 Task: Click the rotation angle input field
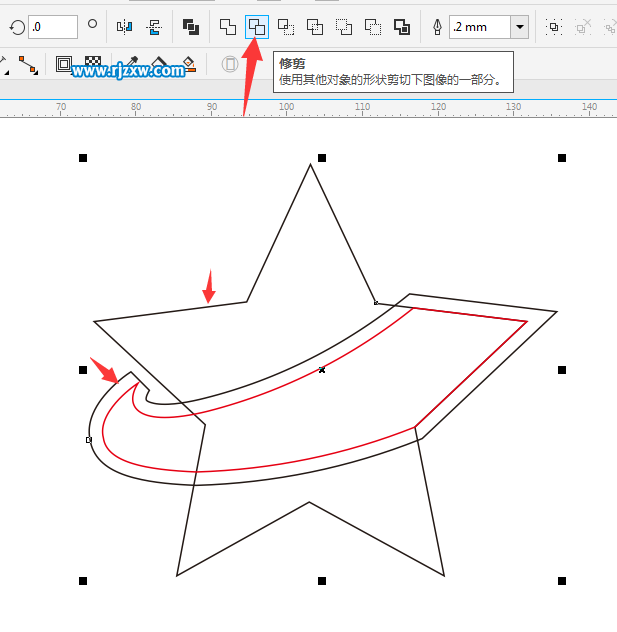[52, 27]
